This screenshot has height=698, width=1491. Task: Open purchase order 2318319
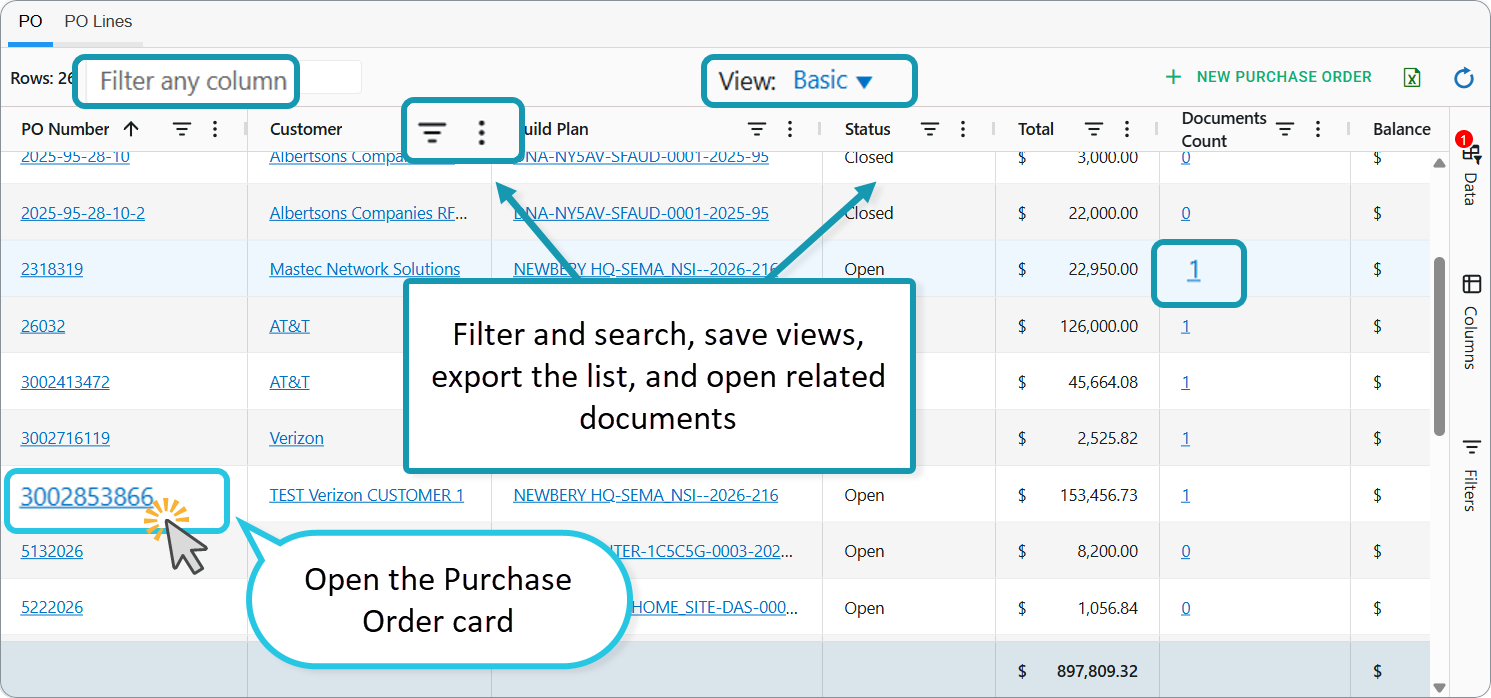[52, 269]
